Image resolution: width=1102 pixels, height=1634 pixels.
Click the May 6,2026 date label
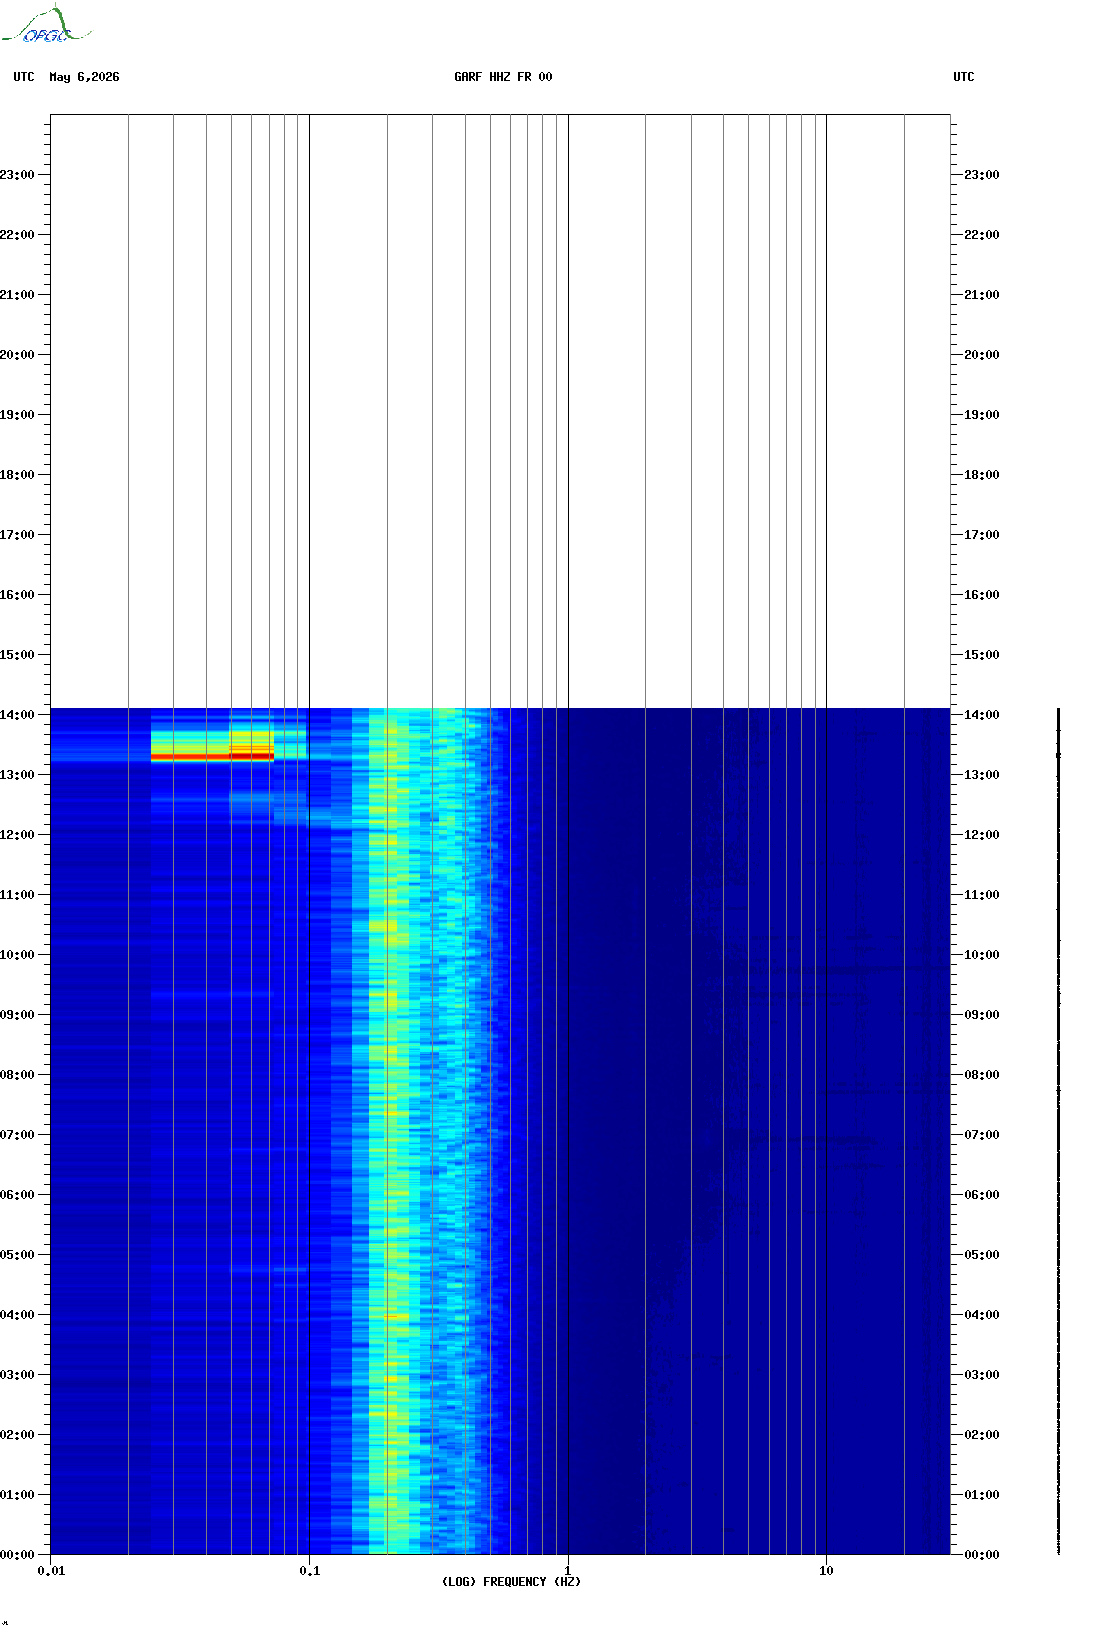tap(84, 77)
